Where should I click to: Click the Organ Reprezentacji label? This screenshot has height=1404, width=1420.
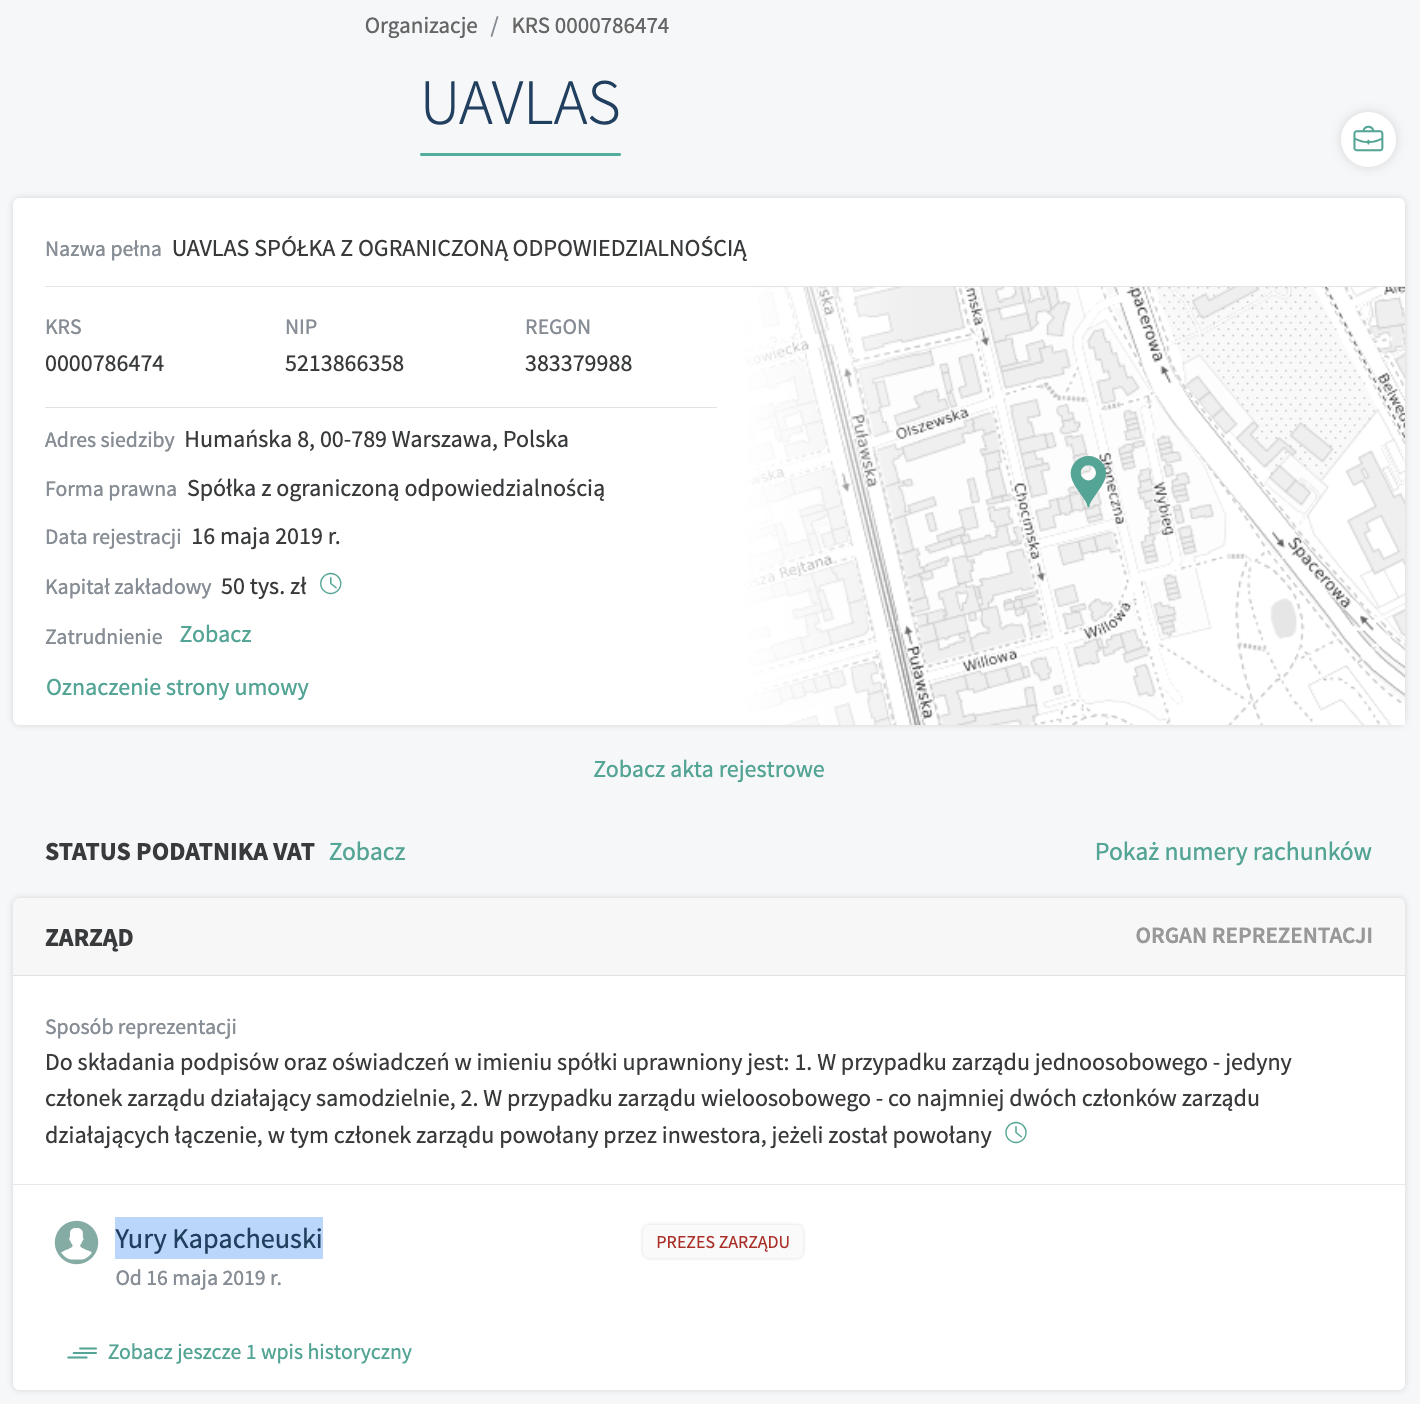1254,936
